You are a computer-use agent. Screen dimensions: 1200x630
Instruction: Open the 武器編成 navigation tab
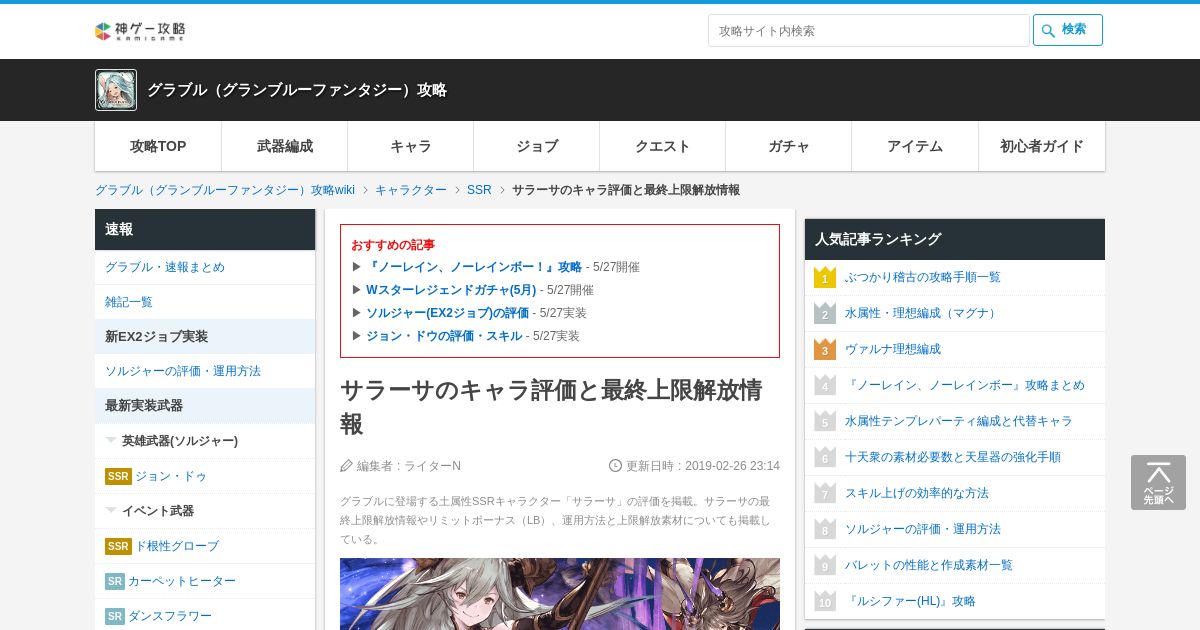point(285,146)
